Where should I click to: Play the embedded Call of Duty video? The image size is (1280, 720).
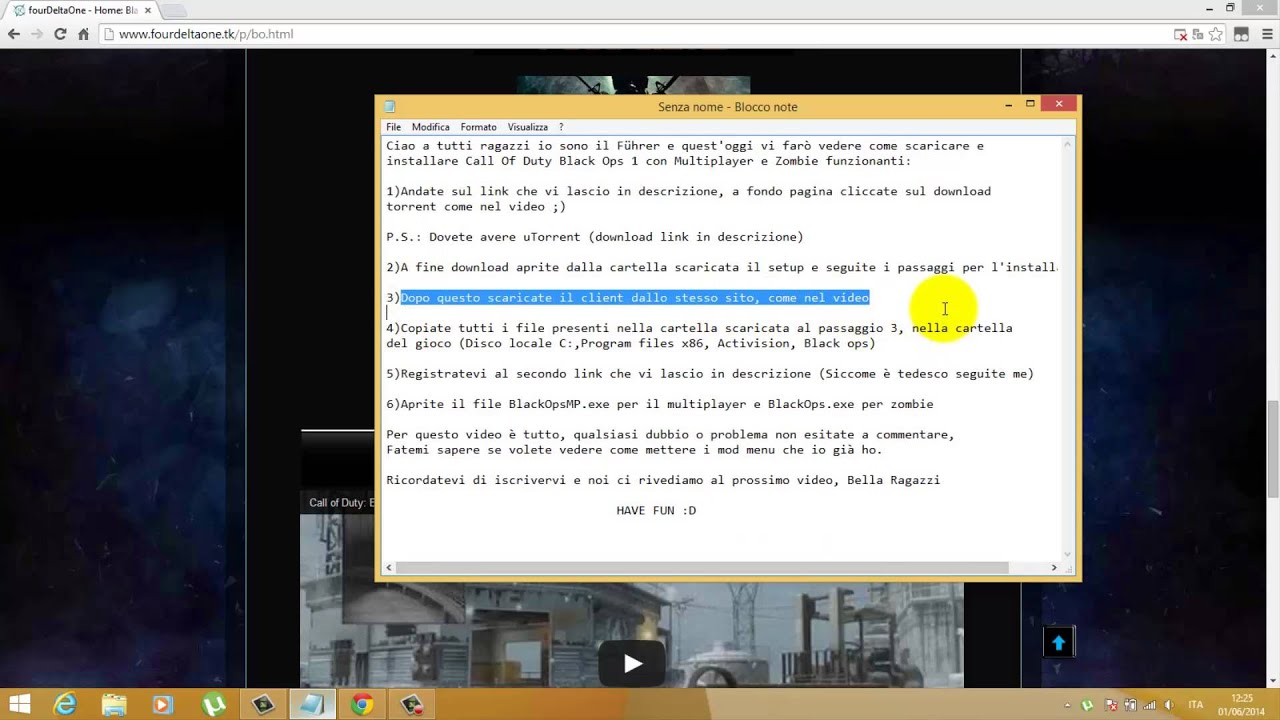point(632,663)
